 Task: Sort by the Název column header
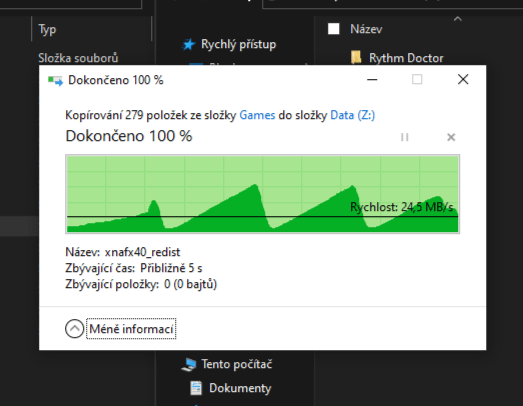tap(366, 29)
